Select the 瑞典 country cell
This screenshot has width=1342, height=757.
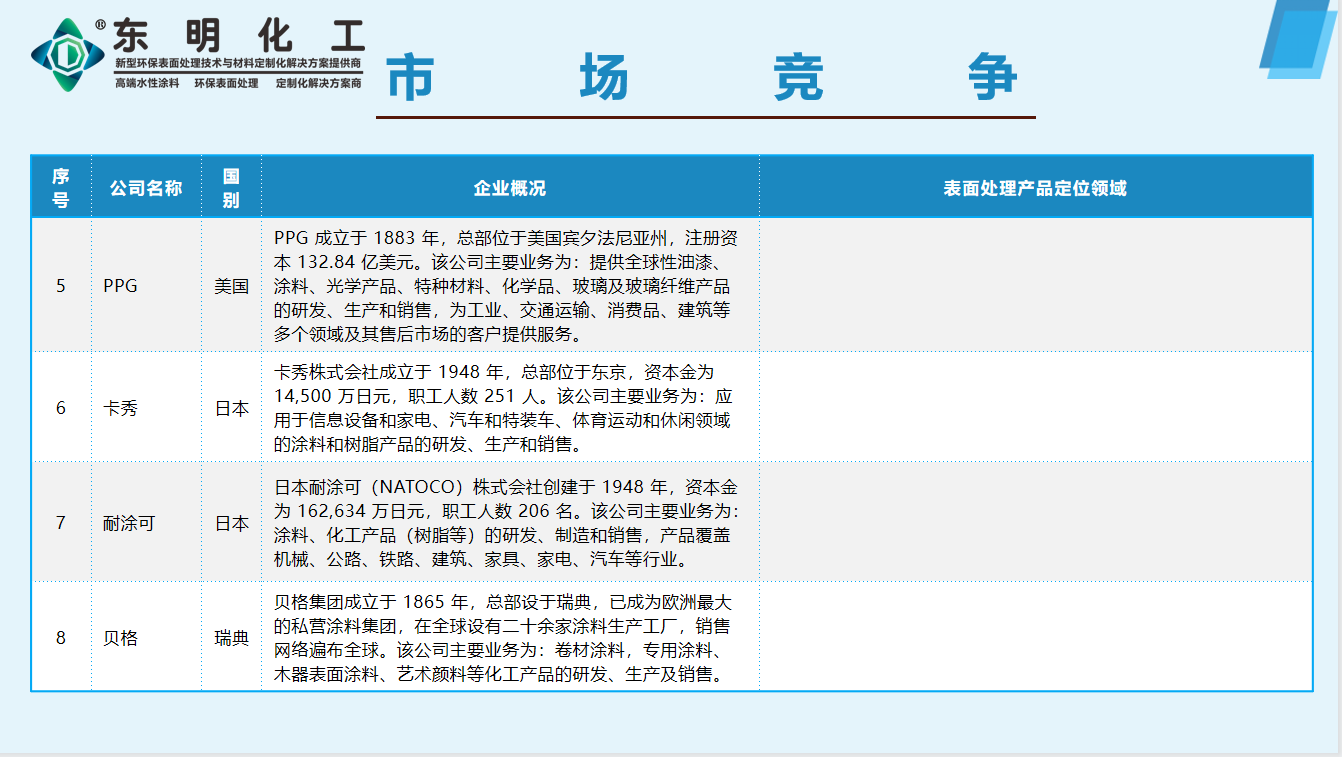(231, 636)
